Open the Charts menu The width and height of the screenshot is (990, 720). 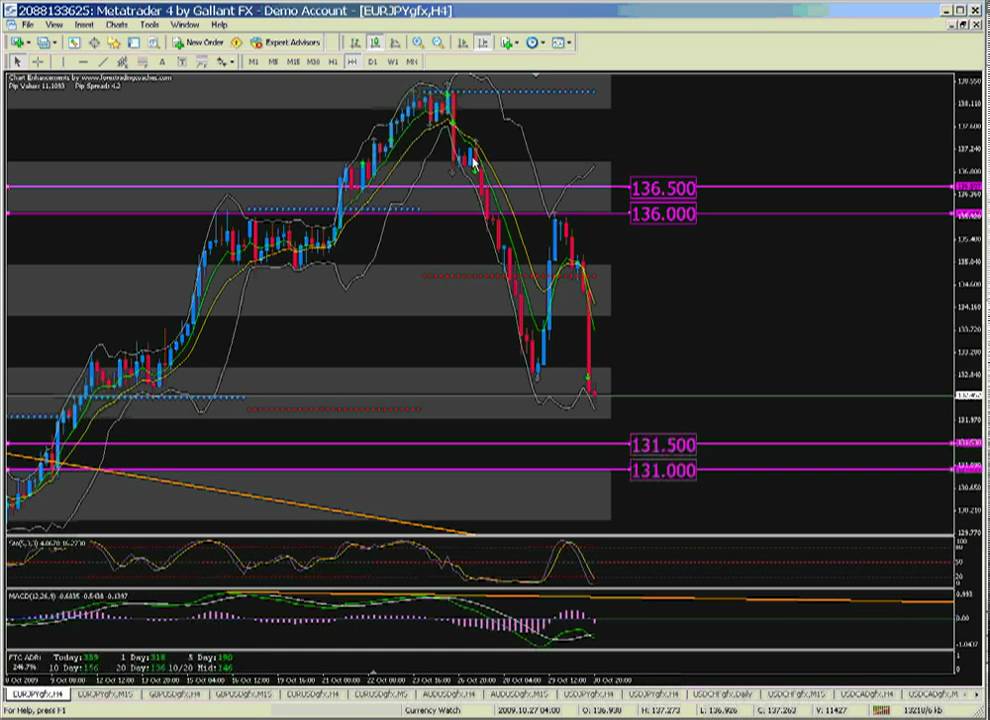tap(117, 25)
